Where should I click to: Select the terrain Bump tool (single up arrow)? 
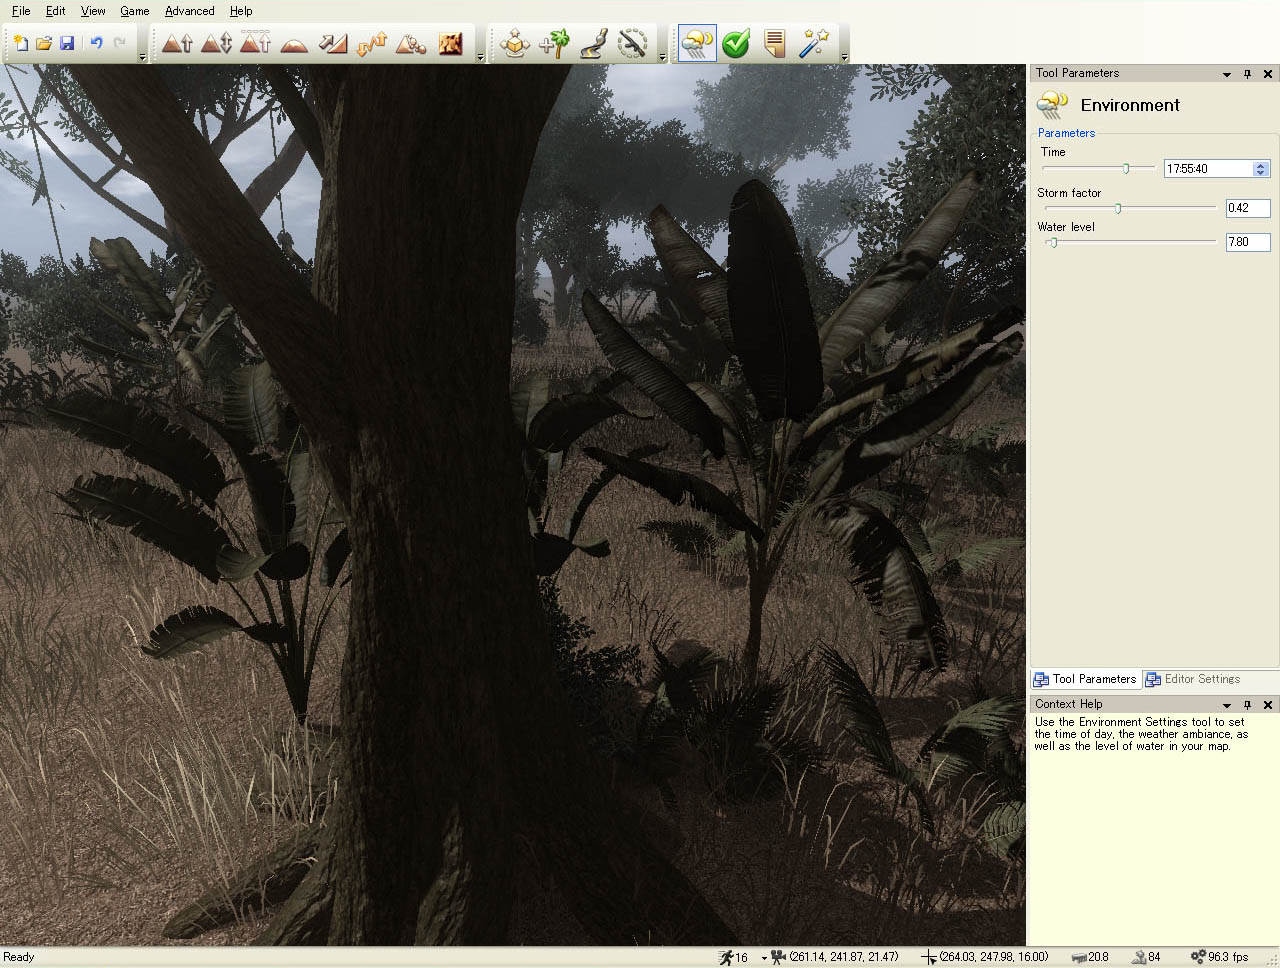[177, 43]
